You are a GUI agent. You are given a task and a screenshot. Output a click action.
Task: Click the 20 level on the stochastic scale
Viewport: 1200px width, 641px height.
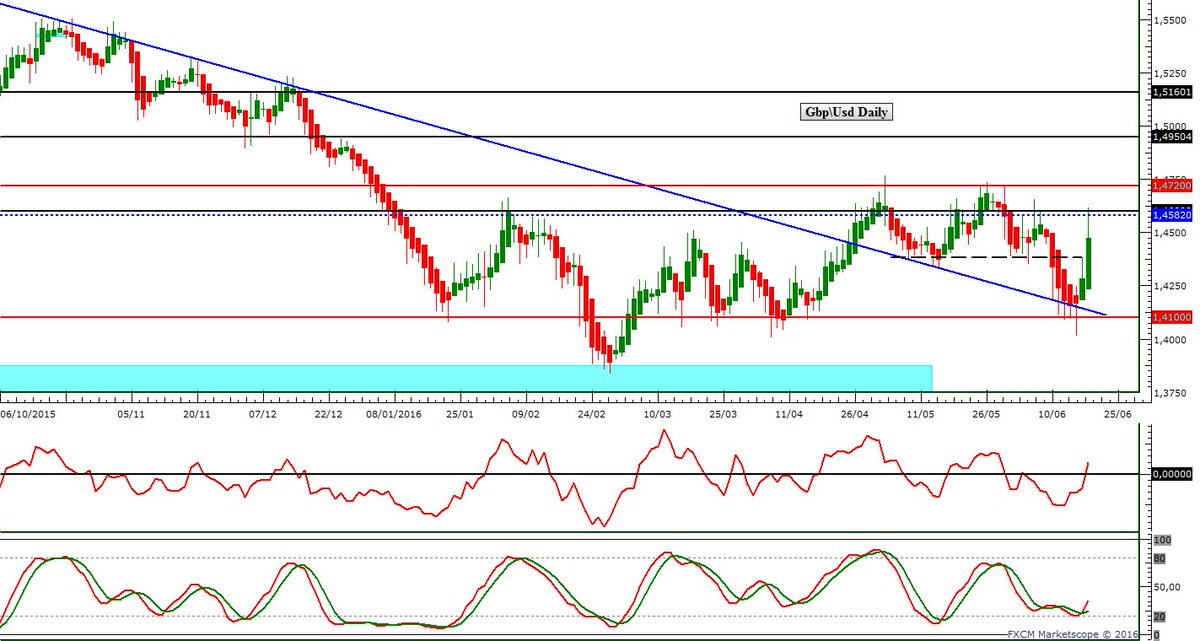1159,616
